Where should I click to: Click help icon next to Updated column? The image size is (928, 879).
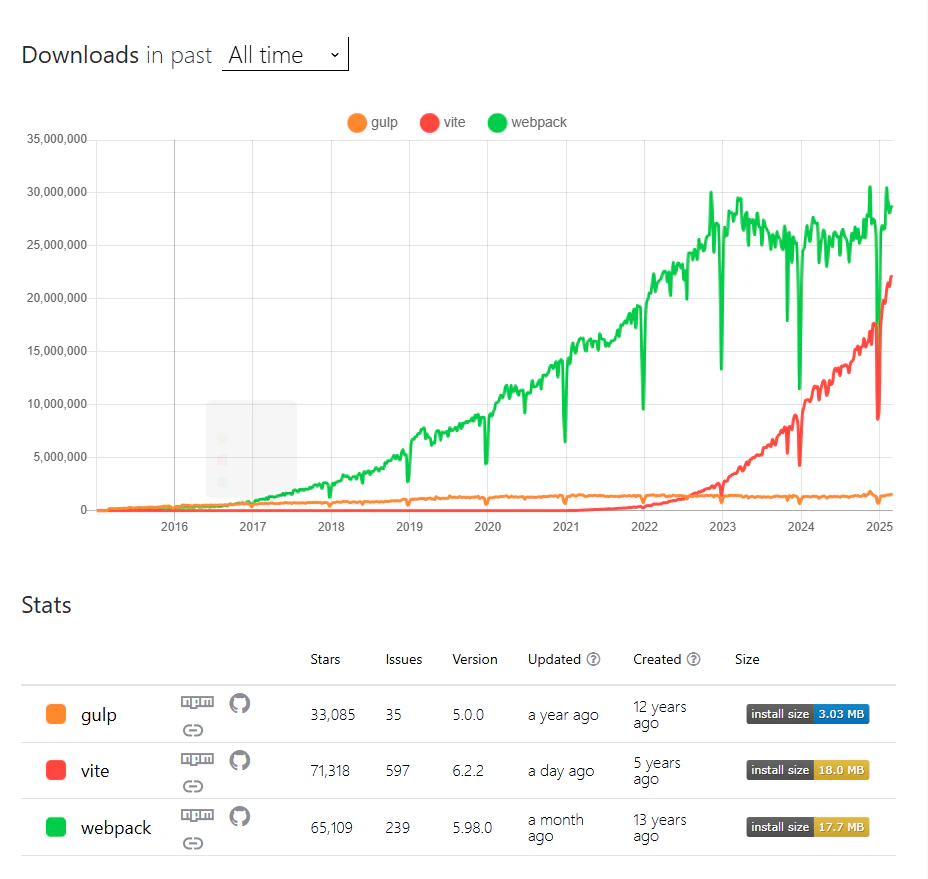pyautogui.click(x=593, y=659)
